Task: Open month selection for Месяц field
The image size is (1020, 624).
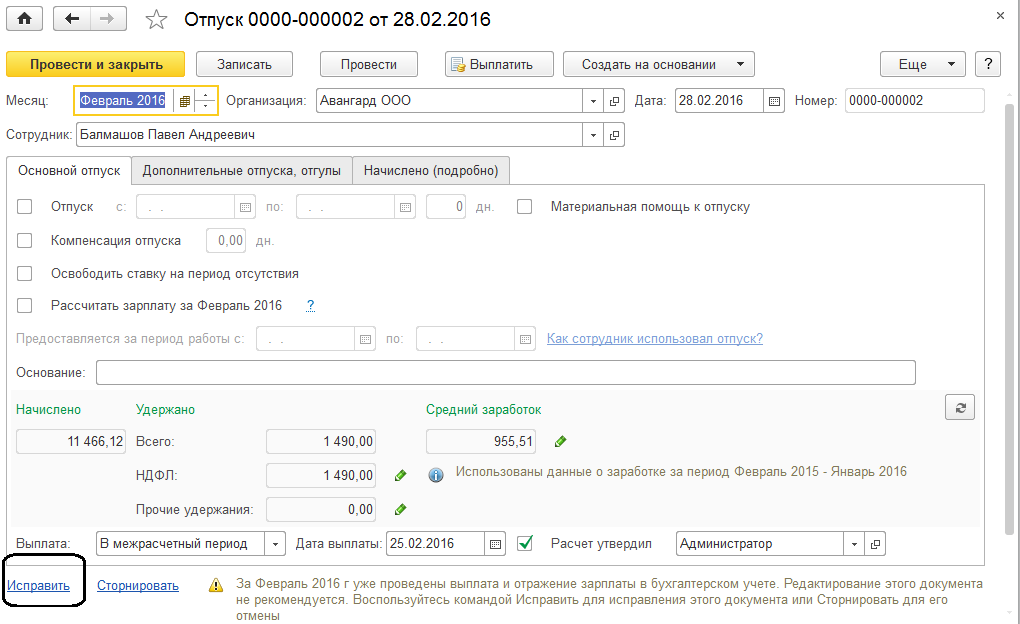Action: point(184,101)
